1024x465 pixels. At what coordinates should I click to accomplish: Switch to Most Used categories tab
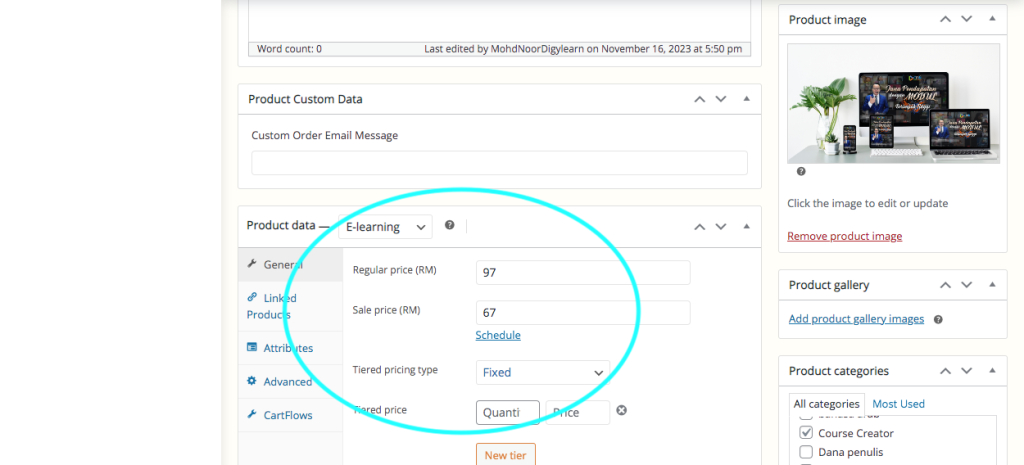[x=898, y=404]
